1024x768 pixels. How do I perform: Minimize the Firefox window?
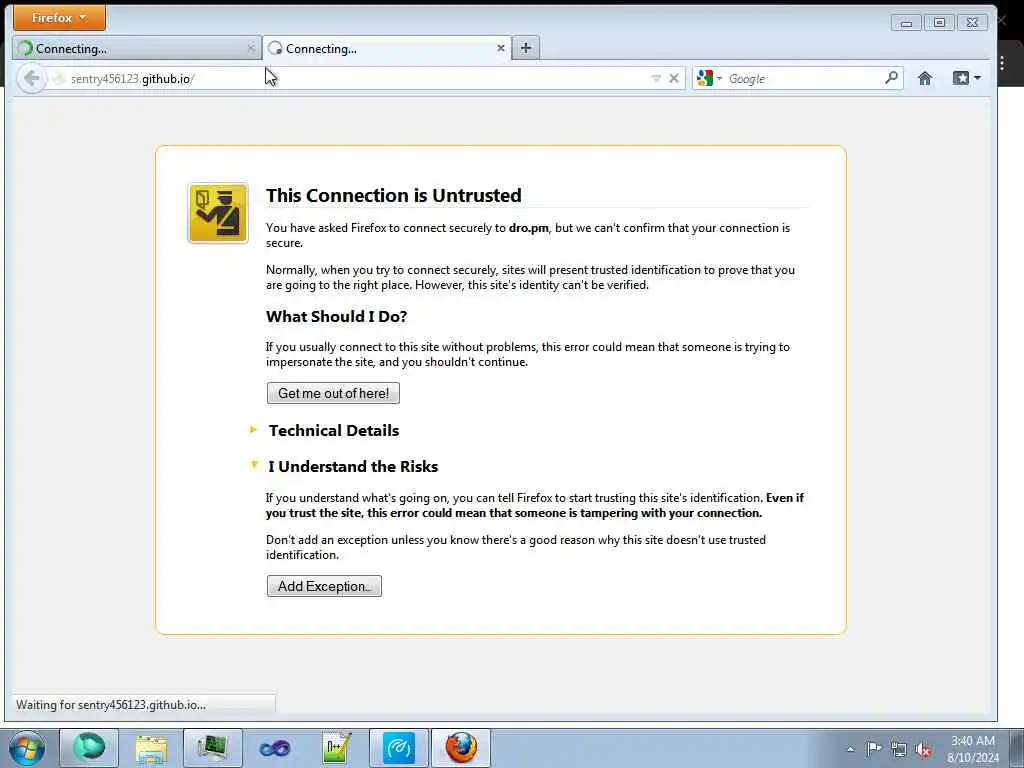[x=906, y=23]
